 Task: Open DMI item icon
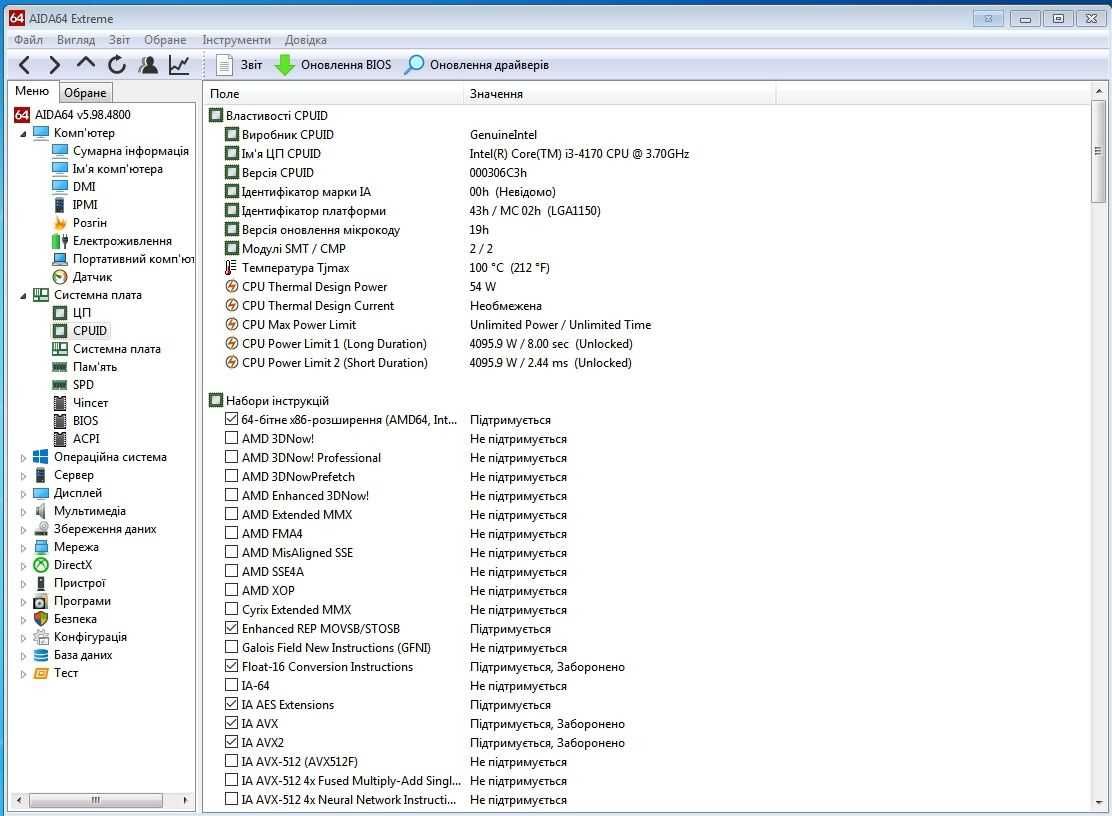click(x=60, y=187)
